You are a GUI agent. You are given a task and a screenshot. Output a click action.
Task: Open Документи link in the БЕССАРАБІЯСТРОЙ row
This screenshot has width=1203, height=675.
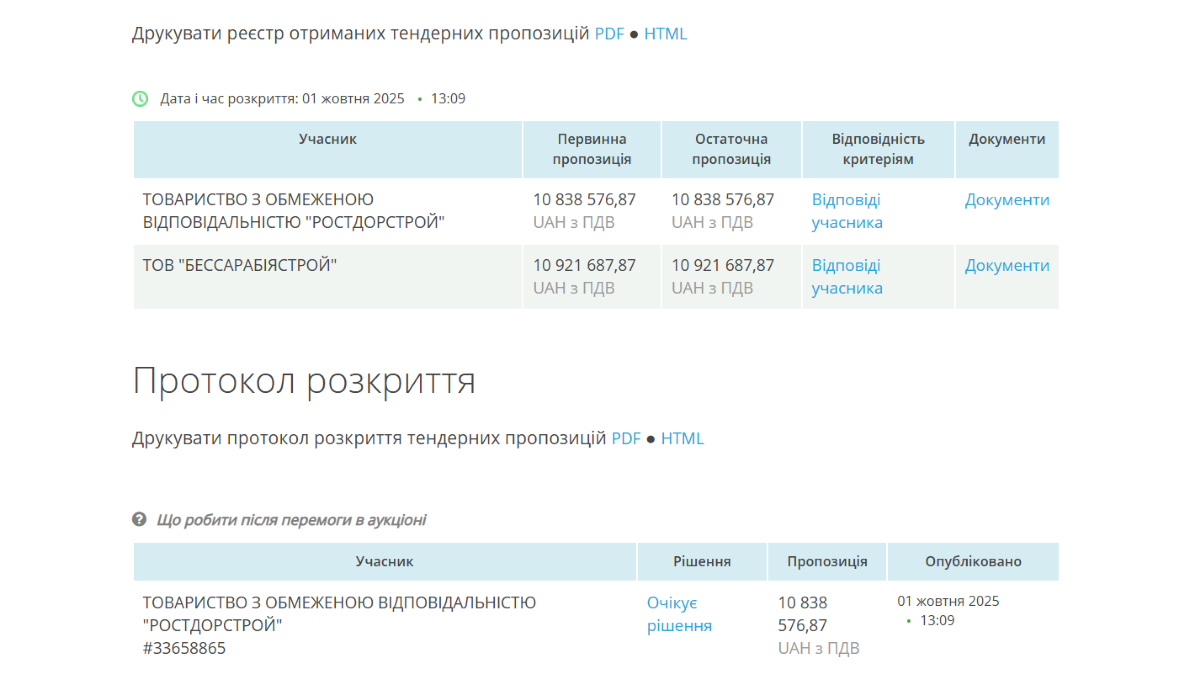pos(1006,266)
